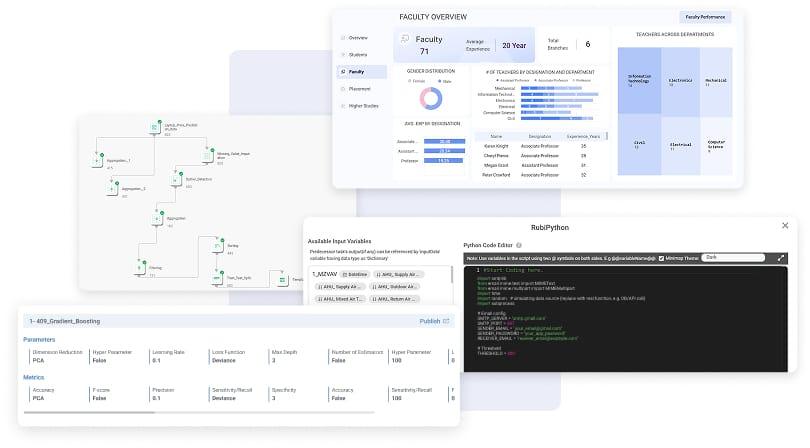Select the SolidLine input variable chip

coord(355,273)
